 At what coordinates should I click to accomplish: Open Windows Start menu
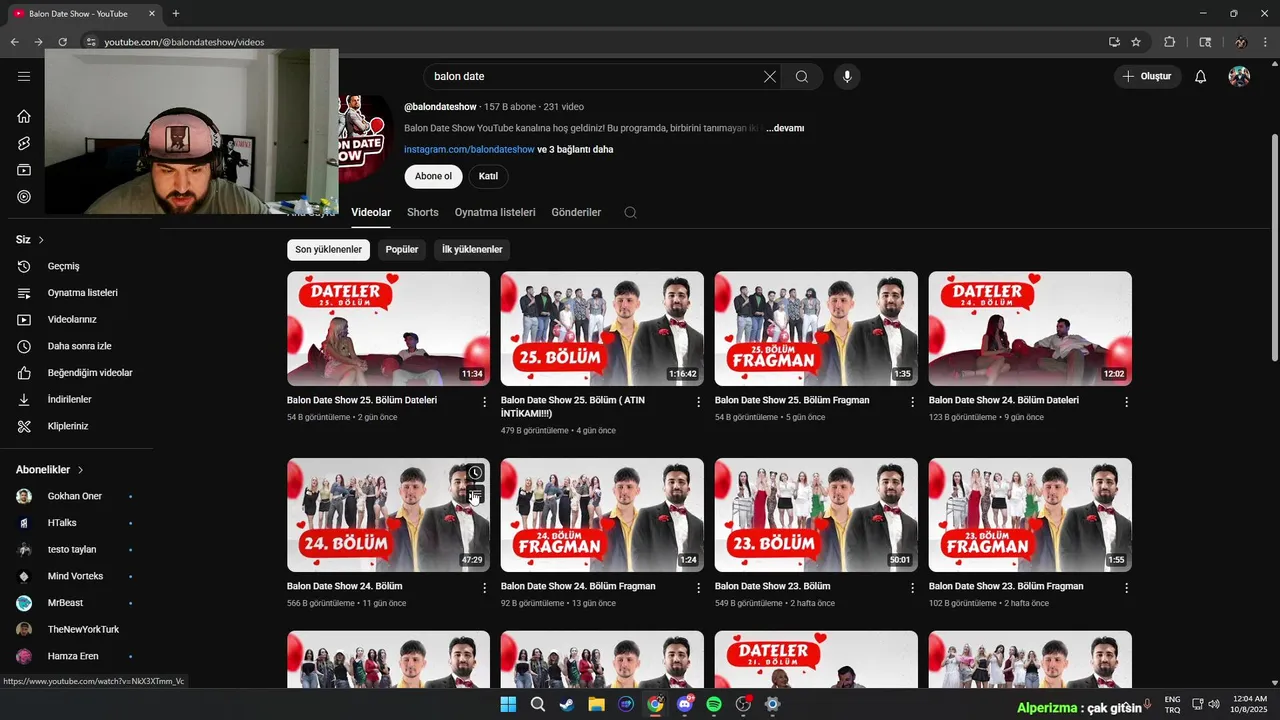(x=508, y=704)
